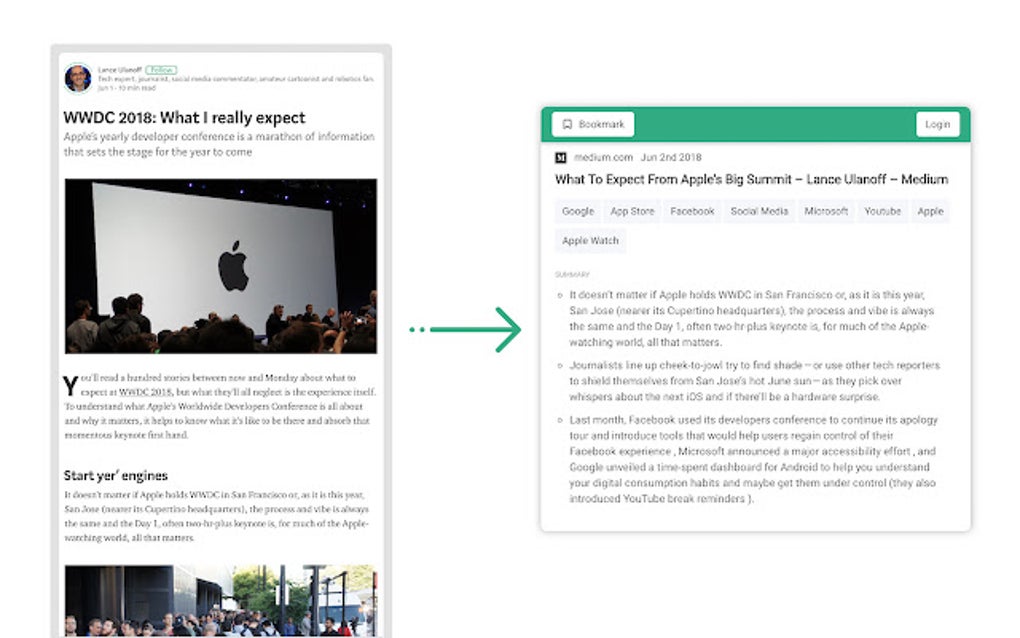Select the App Store tag
Image resolution: width=1020 pixels, height=638 pixels.
click(632, 211)
